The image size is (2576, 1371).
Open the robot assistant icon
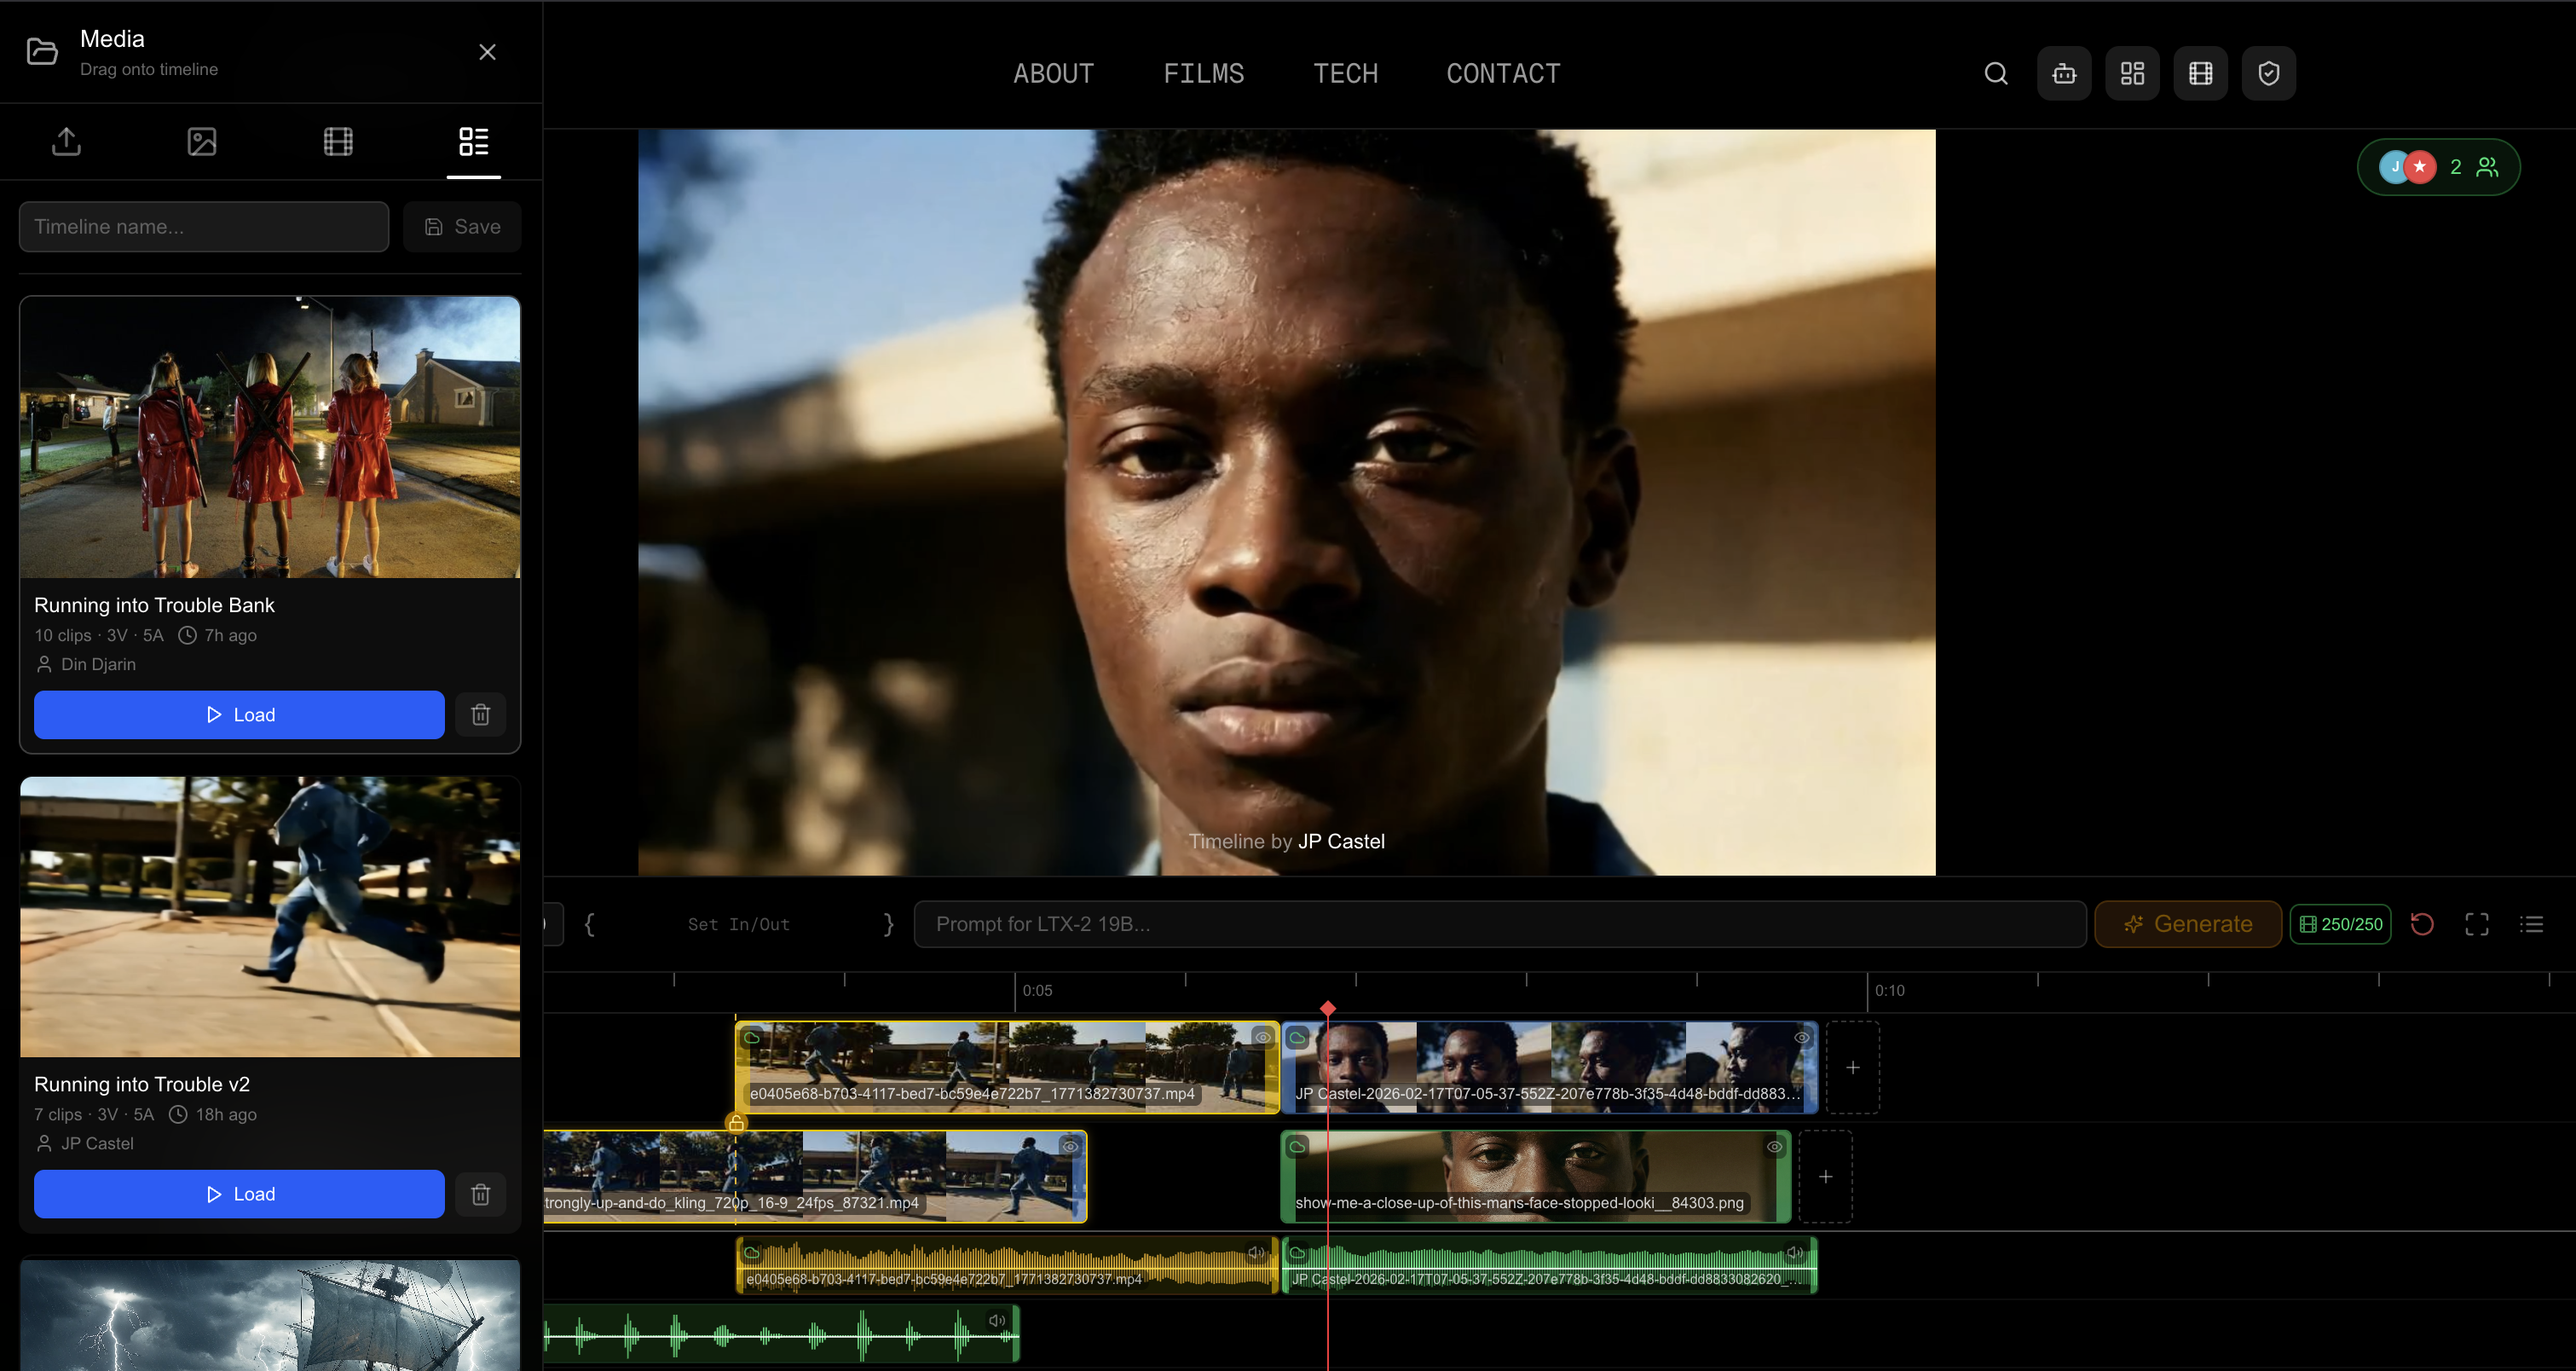click(2063, 73)
